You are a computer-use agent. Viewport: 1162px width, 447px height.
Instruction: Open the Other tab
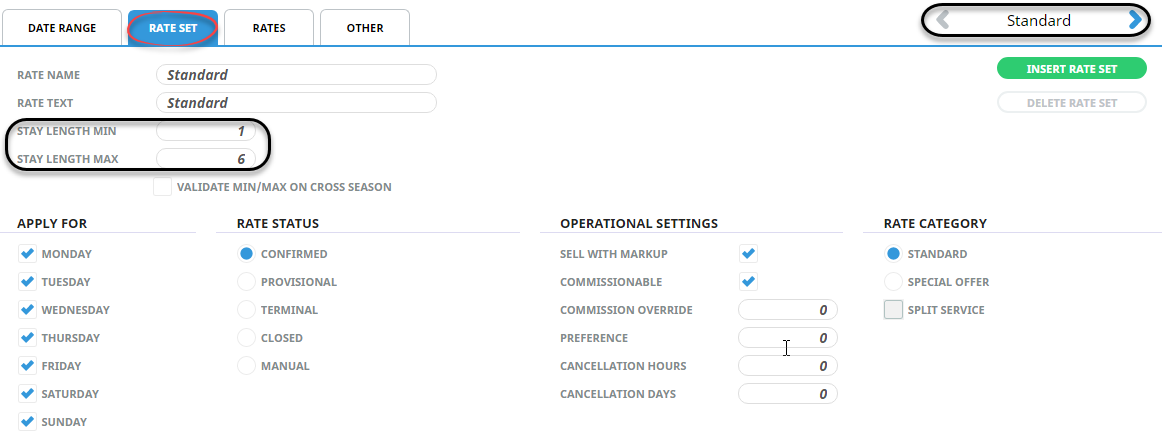pyautogui.click(x=365, y=28)
